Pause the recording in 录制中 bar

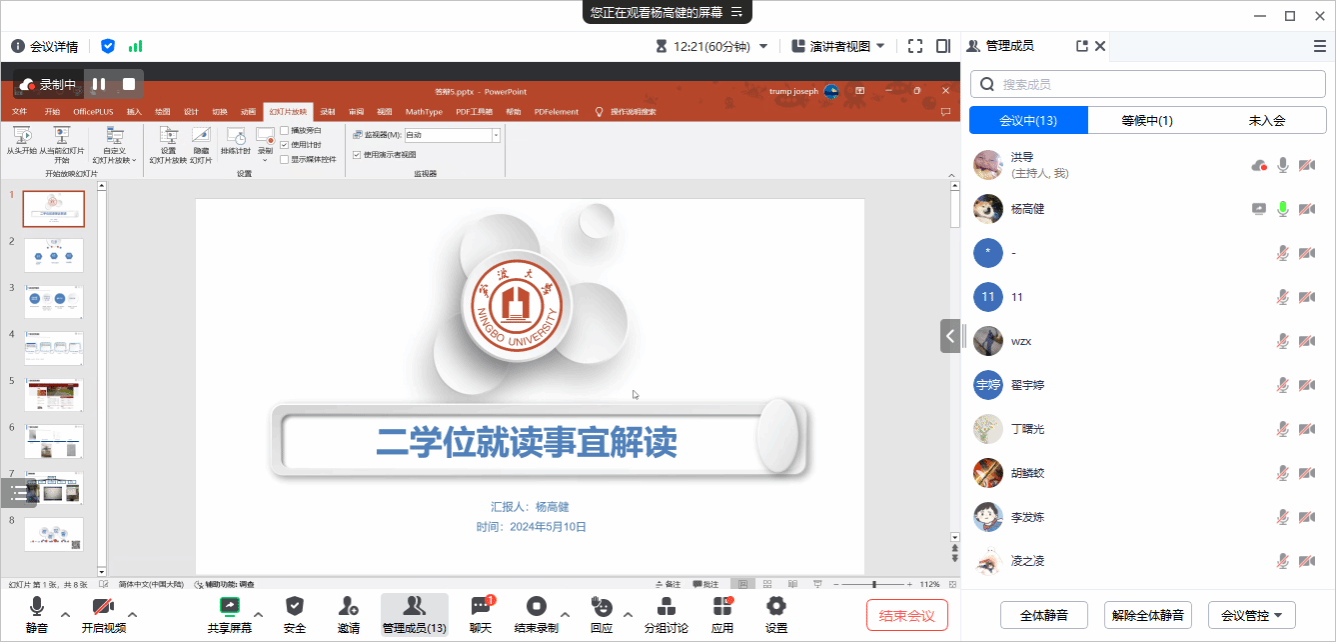click(99, 85)
